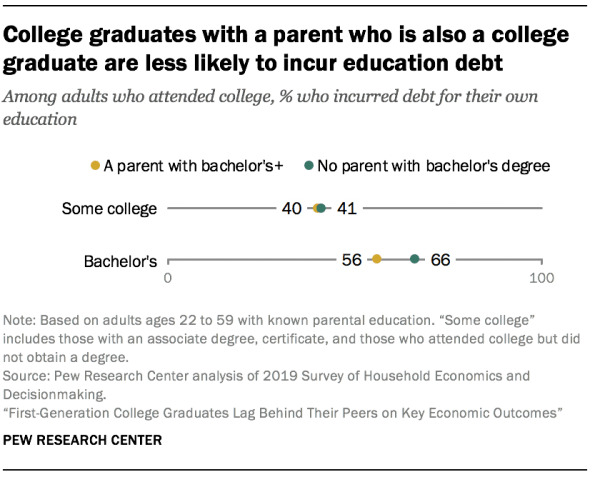Click the yellow legend dot for parent with bachelor's+
Image resolution: width=600 pixels, height=477 pixels.
click(x=95, y=163)
